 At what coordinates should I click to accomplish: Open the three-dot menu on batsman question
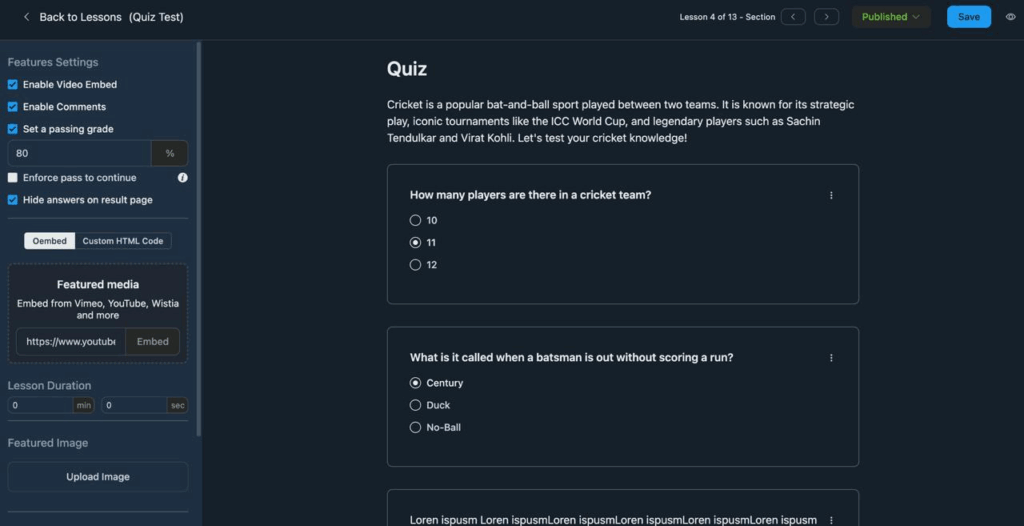click(831, 358)
